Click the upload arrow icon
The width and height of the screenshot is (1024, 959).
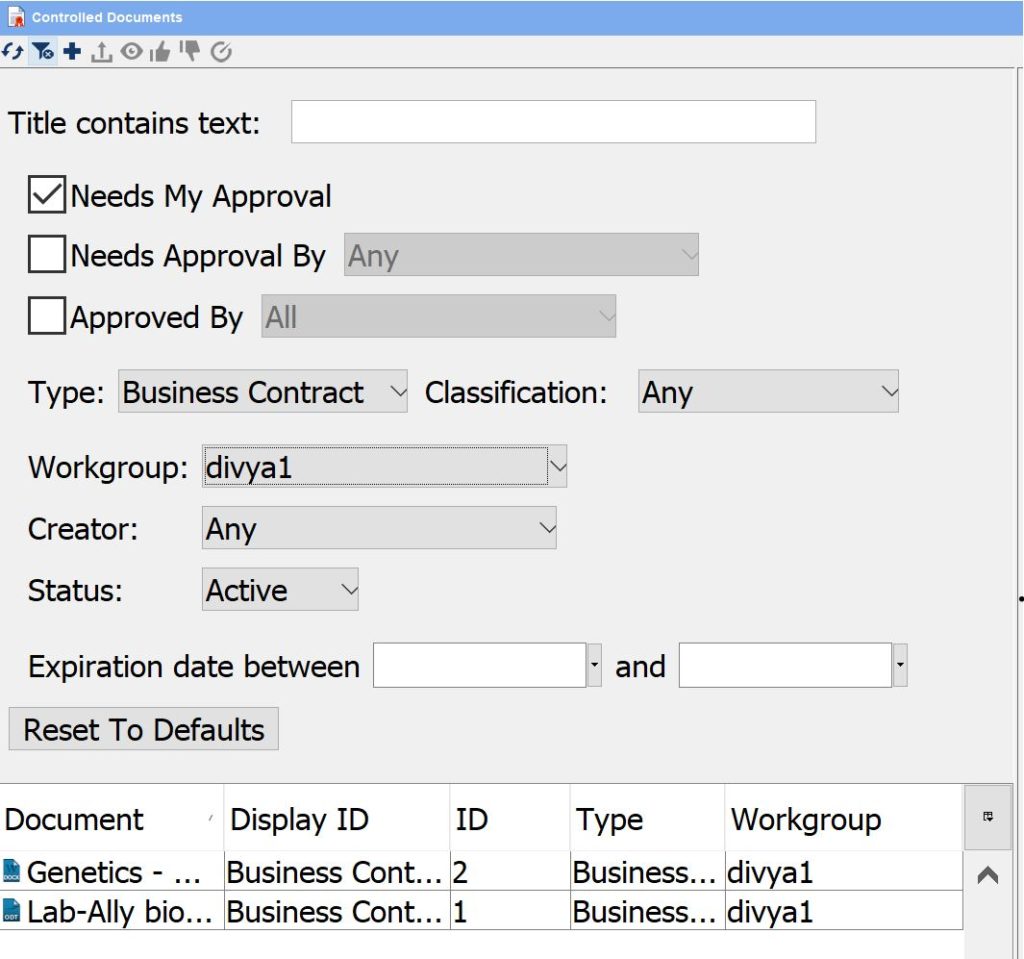(x=101, y=53)
